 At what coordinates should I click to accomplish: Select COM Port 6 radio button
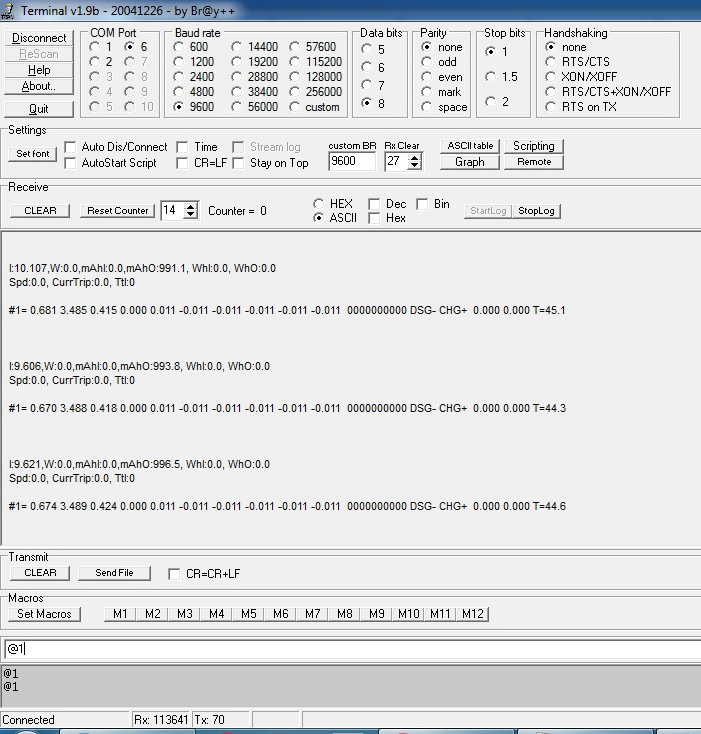pos(130,47)
